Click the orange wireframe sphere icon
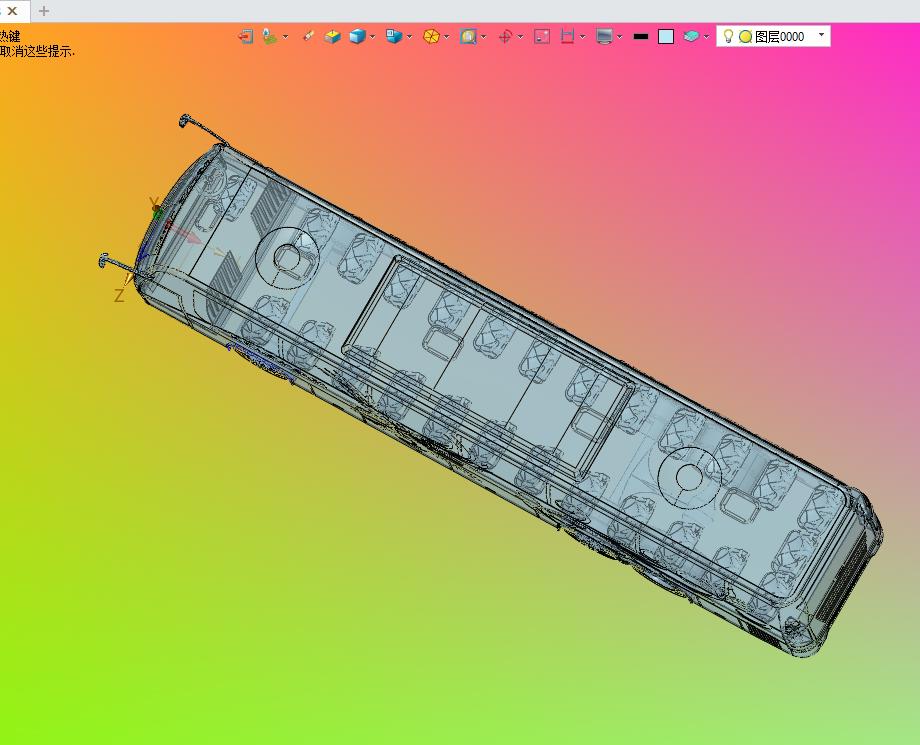Image resolution: width=920 pixels, height=745 pixels. pos(431,36)
